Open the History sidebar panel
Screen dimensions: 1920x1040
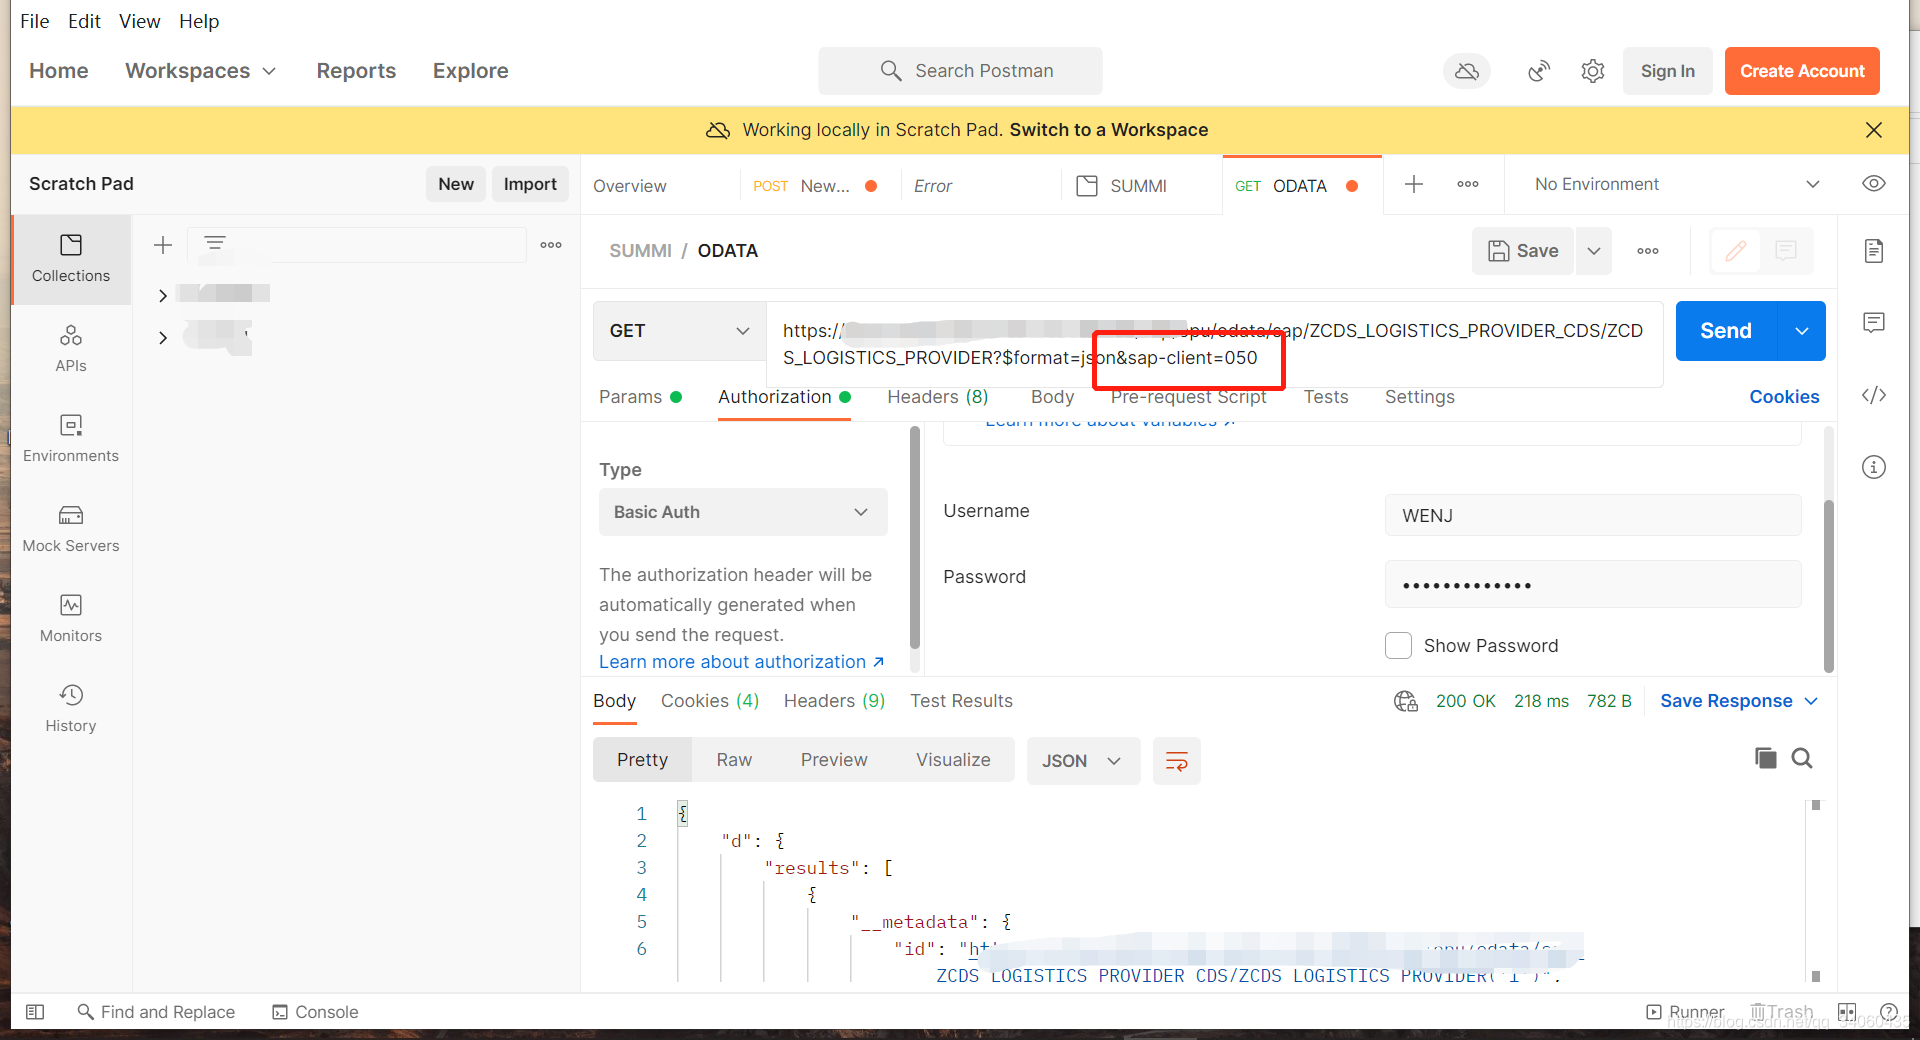pos(71,708)
